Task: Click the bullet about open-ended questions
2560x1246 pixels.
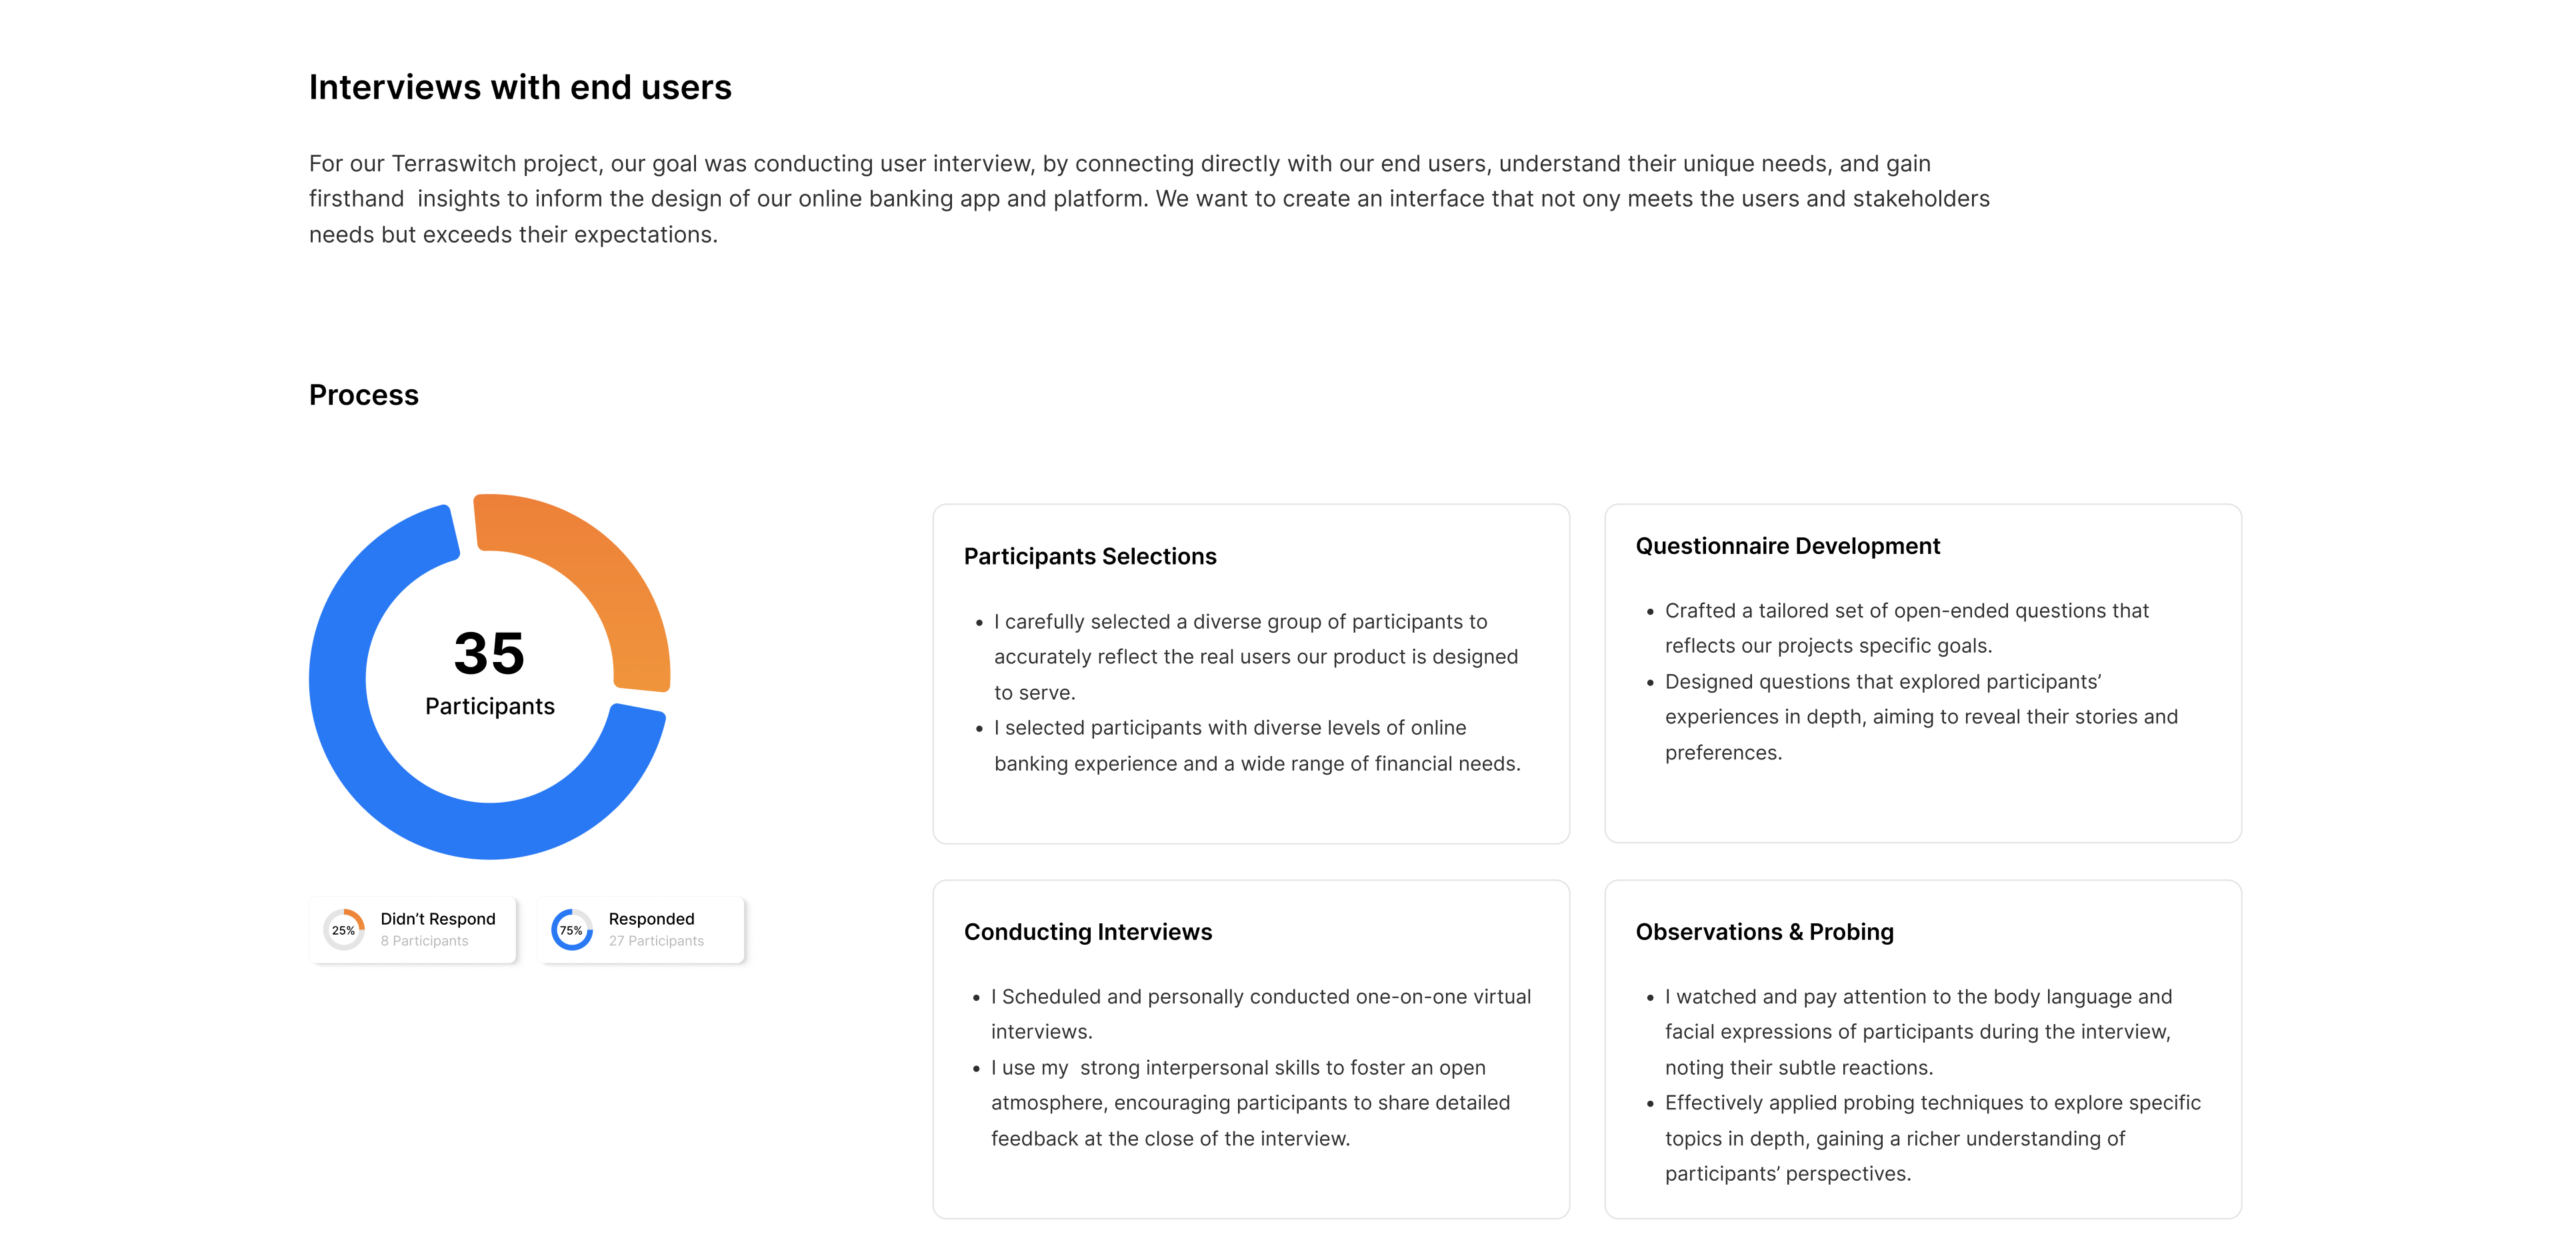Action: [1906, 628]
